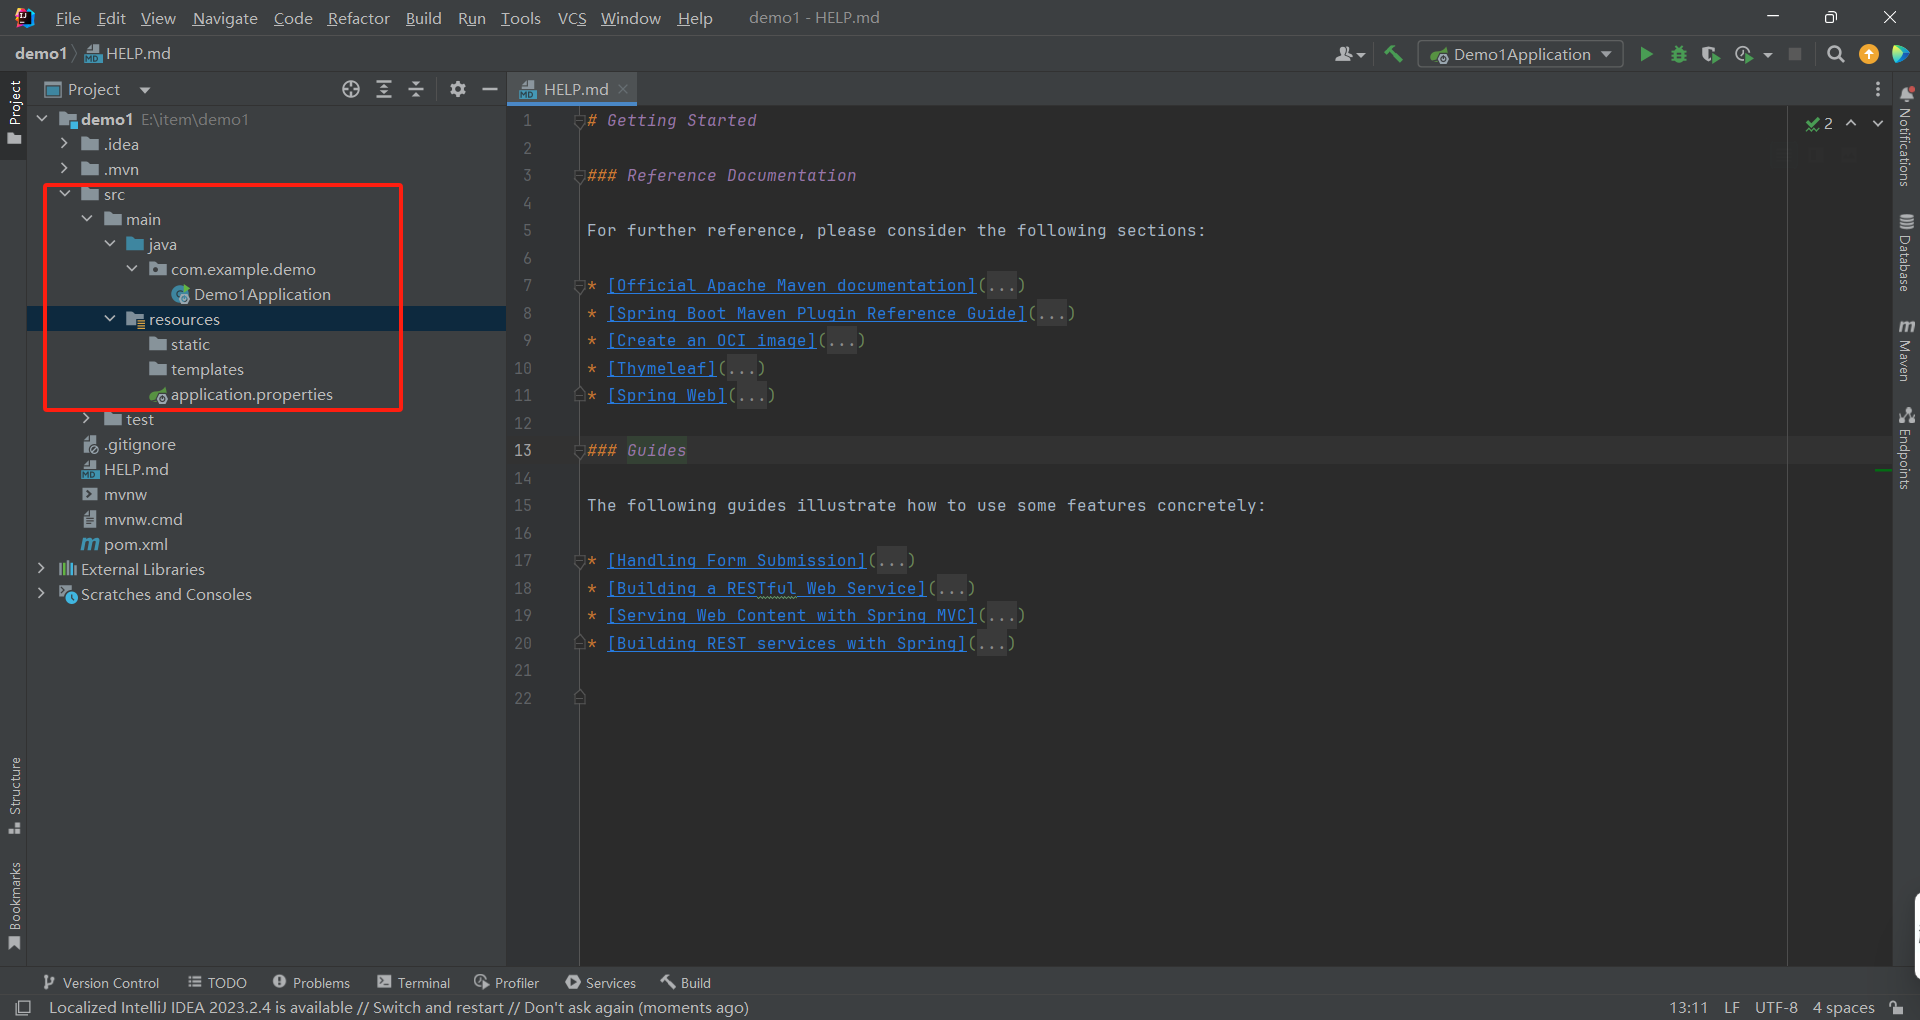Collapse the com.example.demo package
The height and width of the screenshot is (1020, 1920).
click(x=132, y=269)
